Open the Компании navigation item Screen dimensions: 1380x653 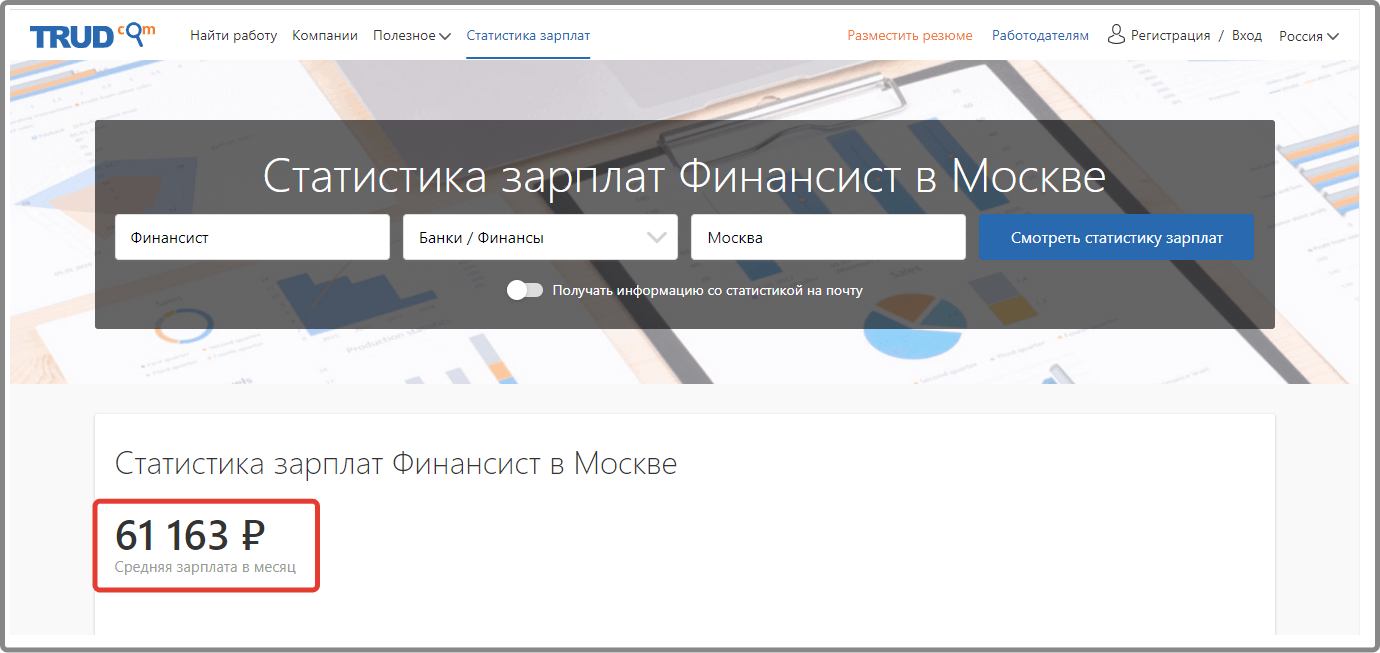coord(325,35)
